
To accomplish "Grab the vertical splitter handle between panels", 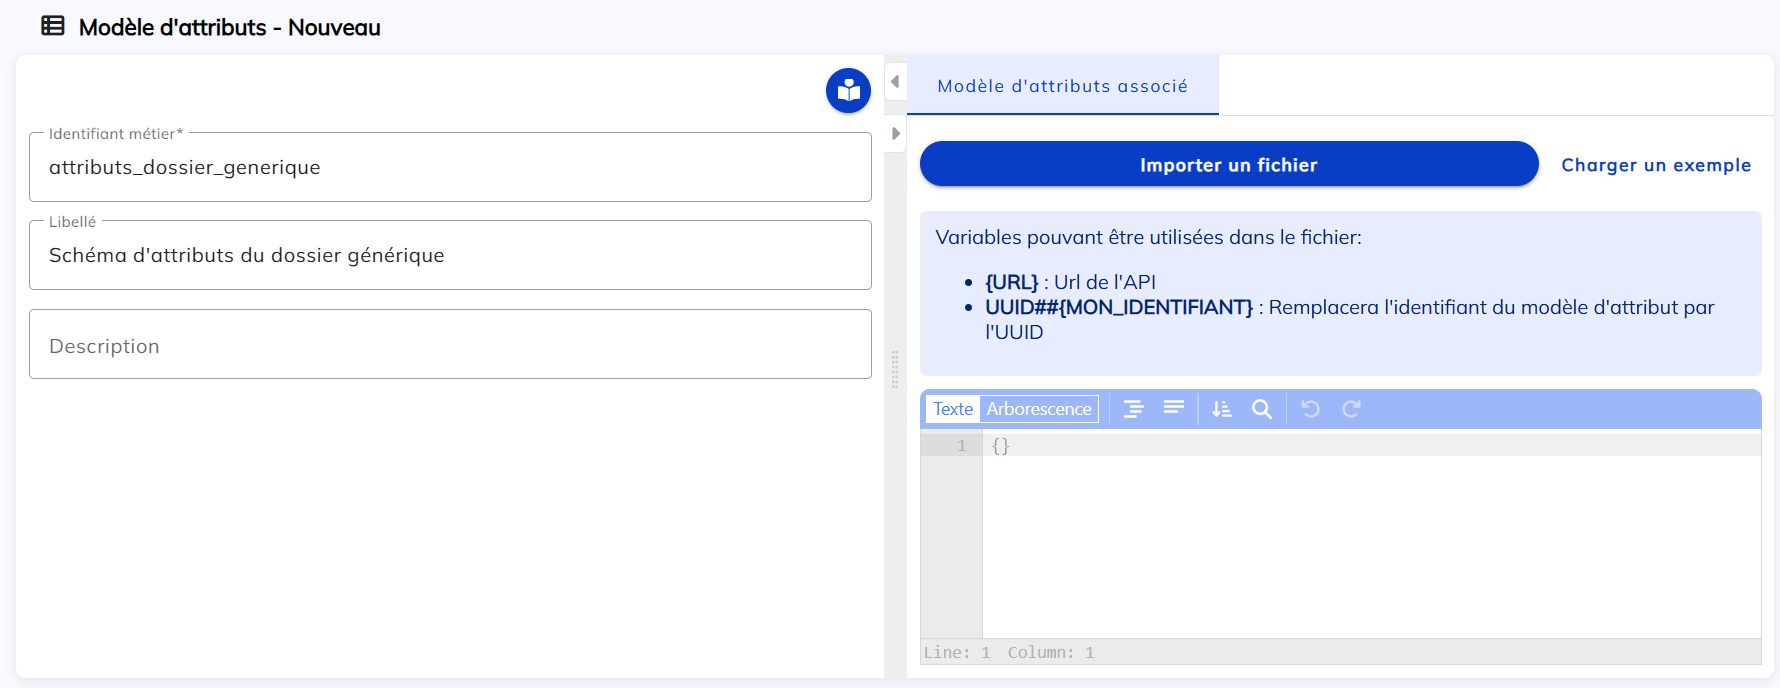I will [x=895, y=369].
